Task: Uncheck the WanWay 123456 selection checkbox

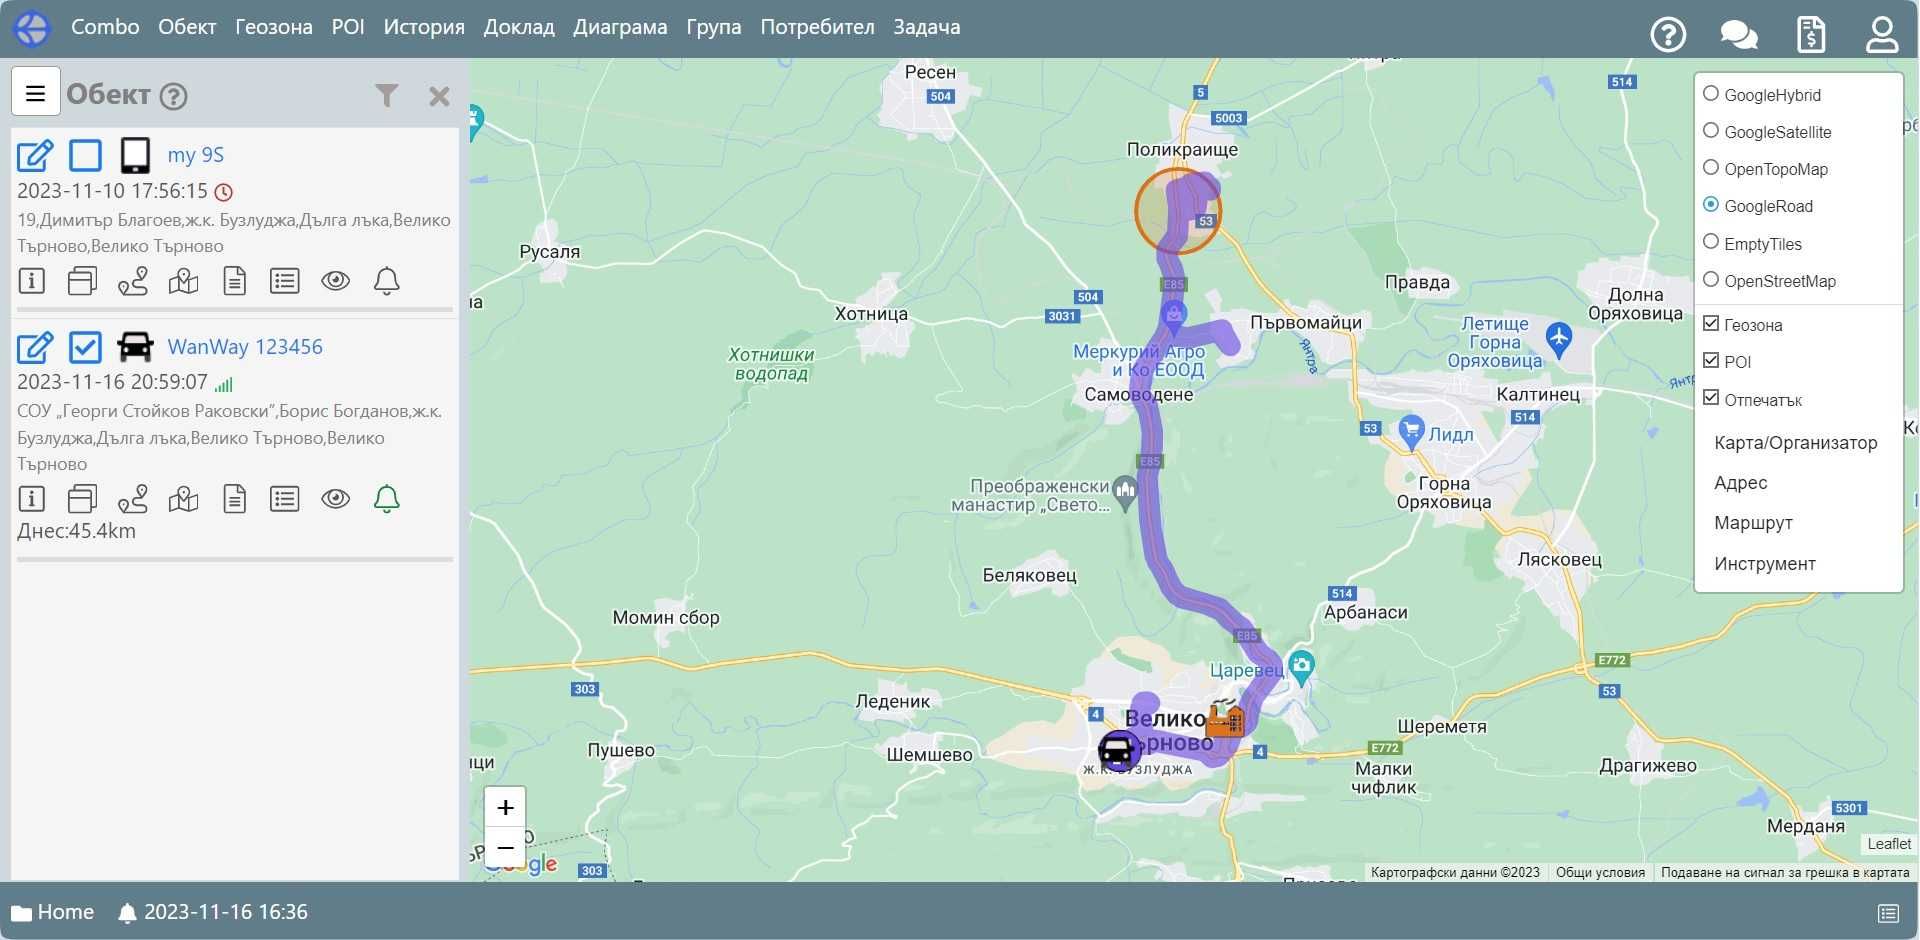Action: (x=85, y=347)
